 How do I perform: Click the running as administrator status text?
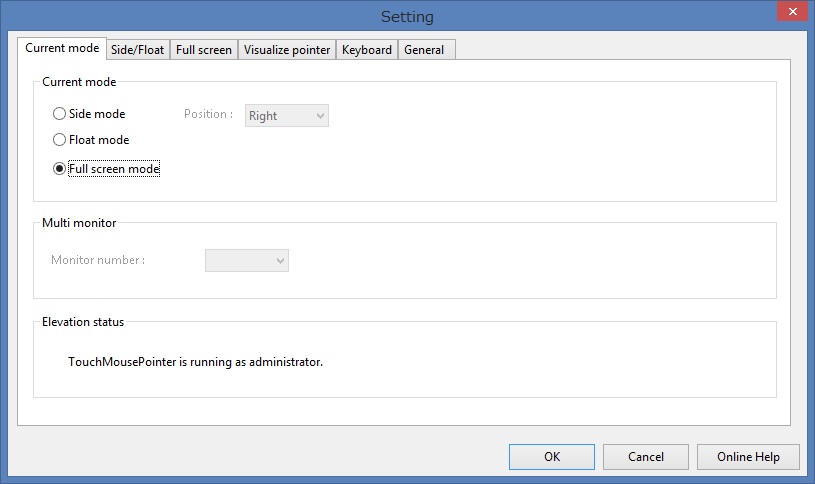click(195, 361)
